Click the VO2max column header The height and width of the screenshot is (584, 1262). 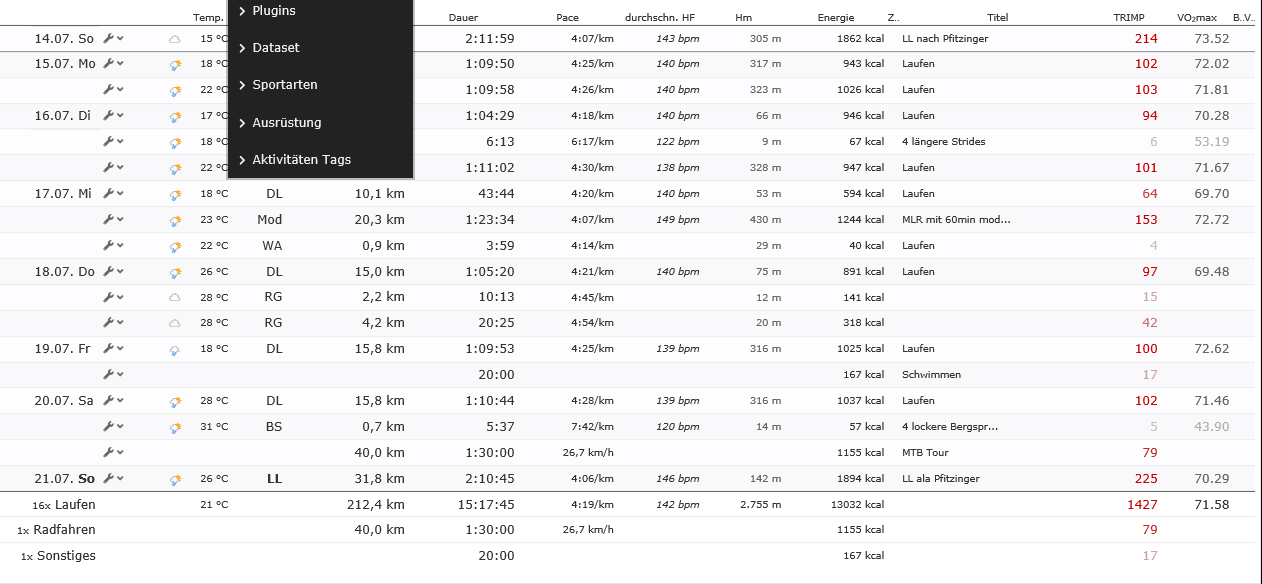1197,18
